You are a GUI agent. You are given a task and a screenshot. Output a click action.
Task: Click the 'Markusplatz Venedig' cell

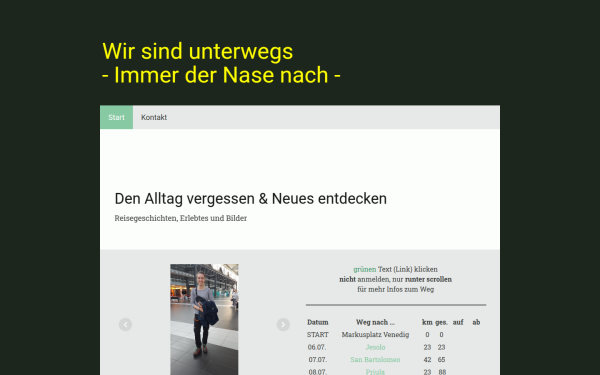[x=375, y=335]
